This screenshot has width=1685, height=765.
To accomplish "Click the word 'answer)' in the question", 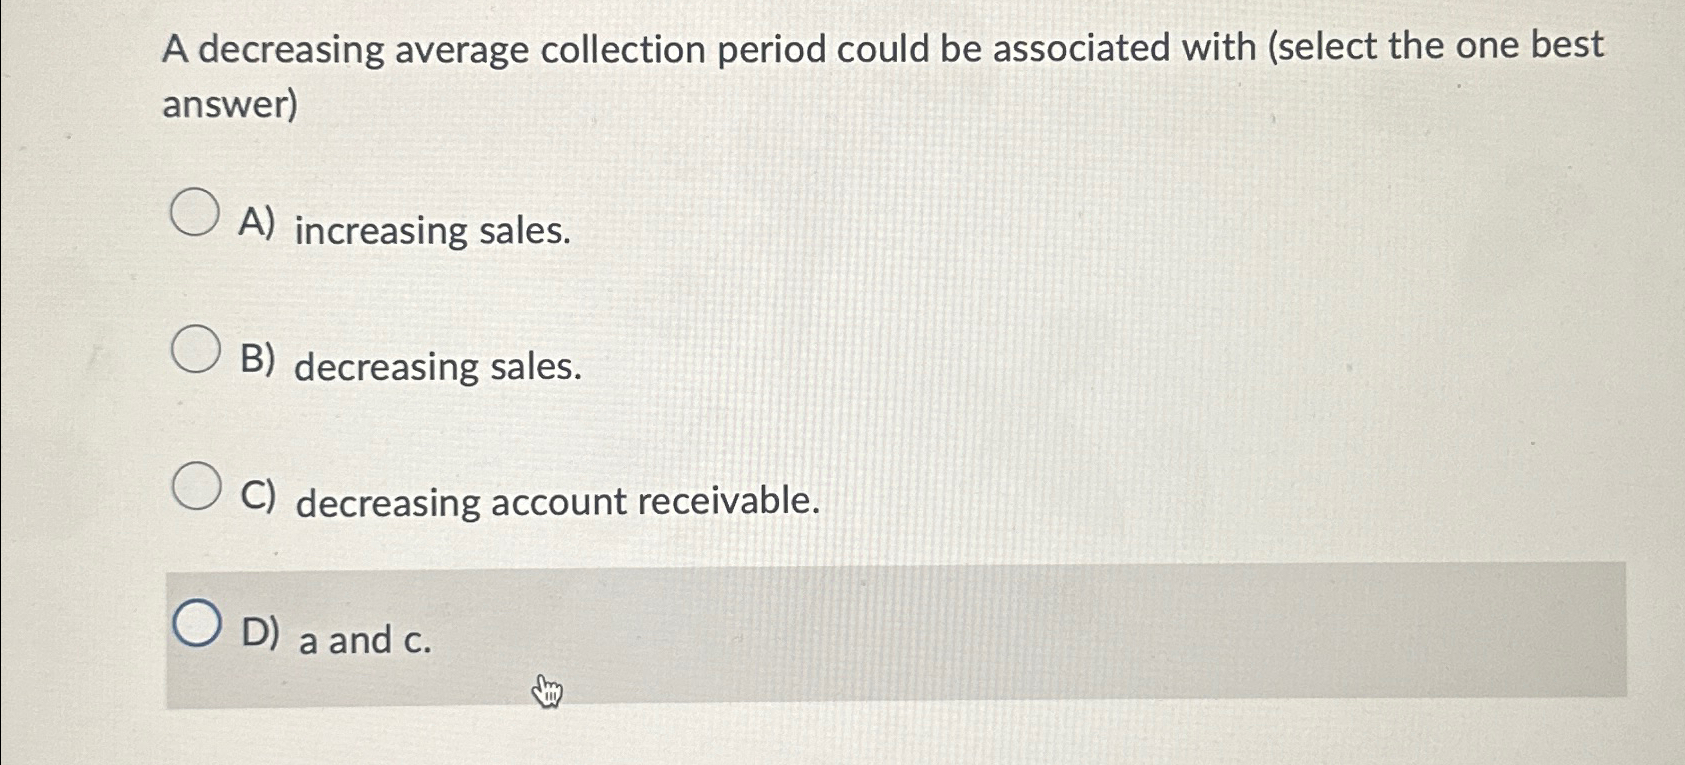I will click(227, 103).
